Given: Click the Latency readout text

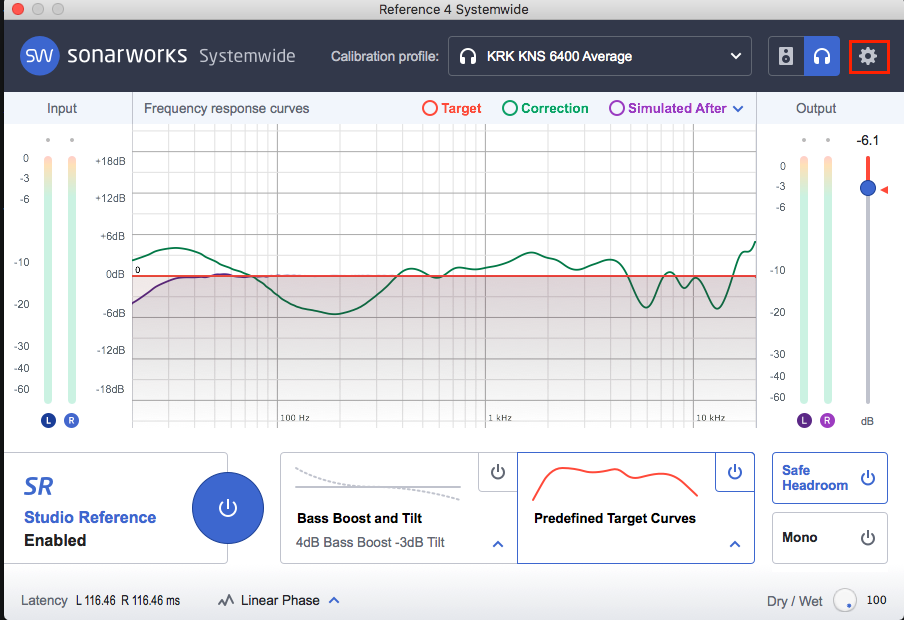Looking at the screenshot, I should point(101,600).
